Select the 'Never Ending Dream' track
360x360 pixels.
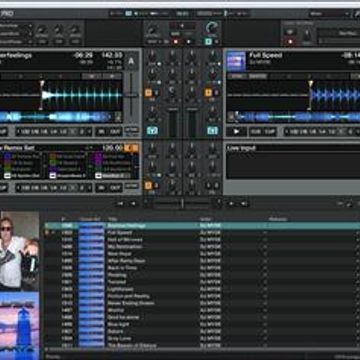[202, 303]
